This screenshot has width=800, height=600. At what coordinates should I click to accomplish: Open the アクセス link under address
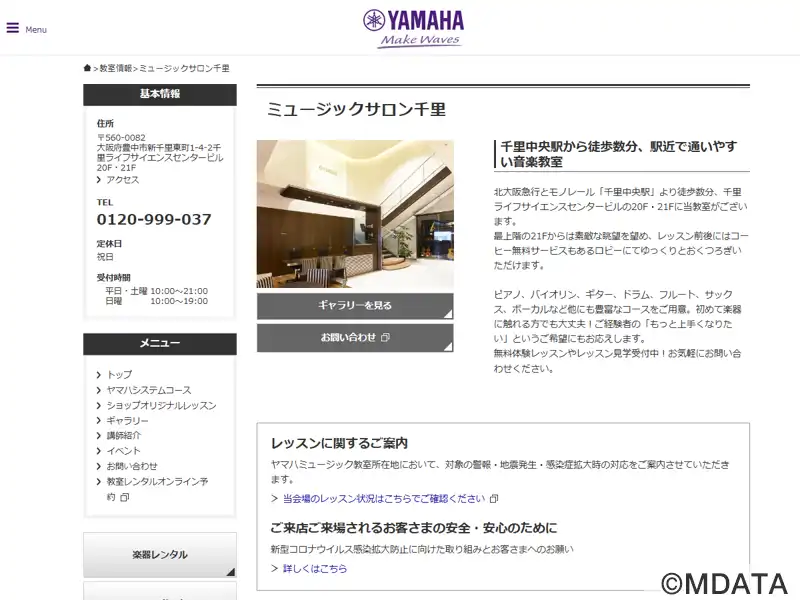click(122, 180)
